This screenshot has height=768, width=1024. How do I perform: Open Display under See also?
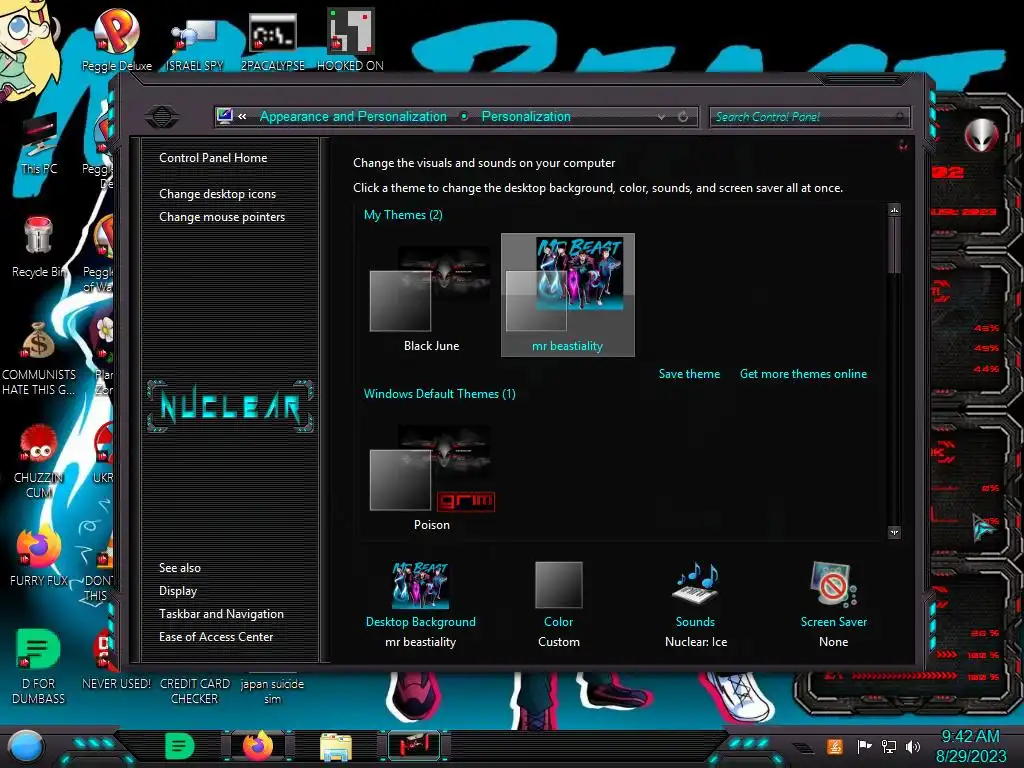tap(178, 591)
